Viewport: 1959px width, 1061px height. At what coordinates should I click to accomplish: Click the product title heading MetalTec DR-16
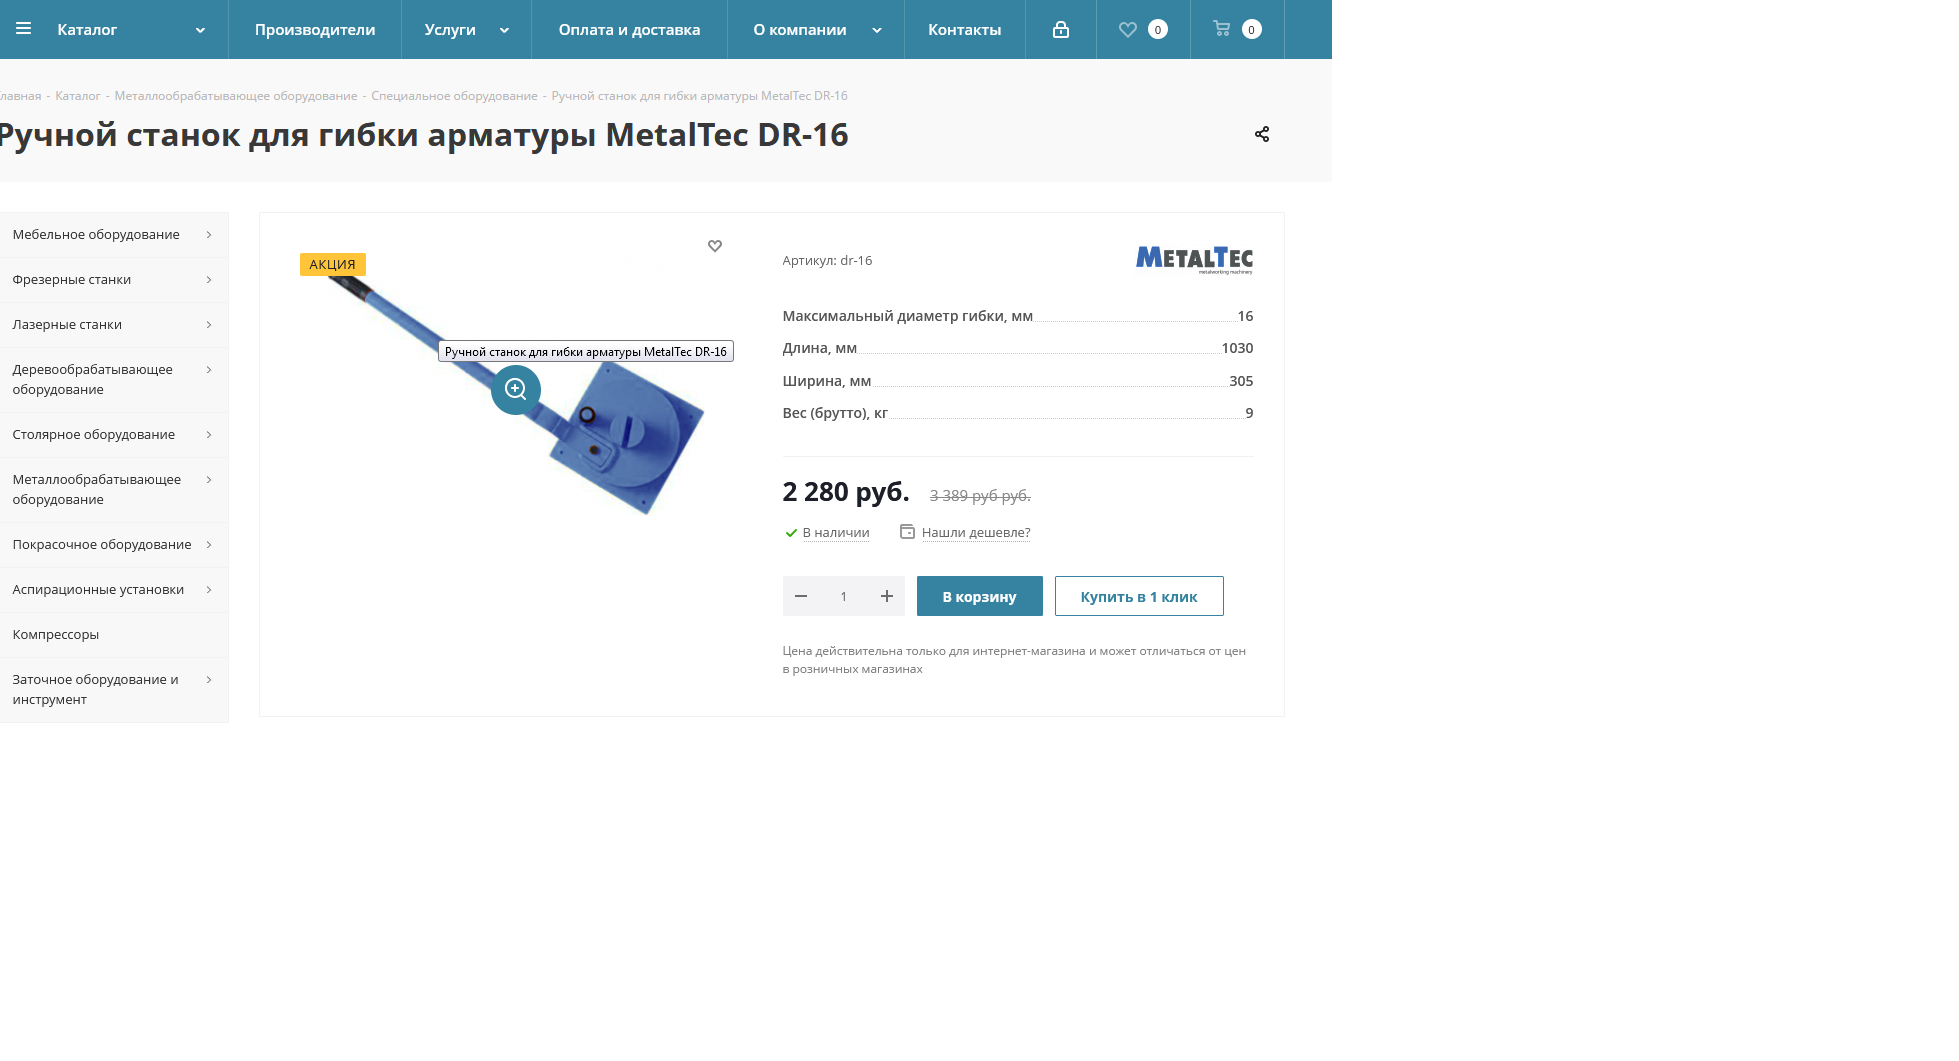pos(424,135)
